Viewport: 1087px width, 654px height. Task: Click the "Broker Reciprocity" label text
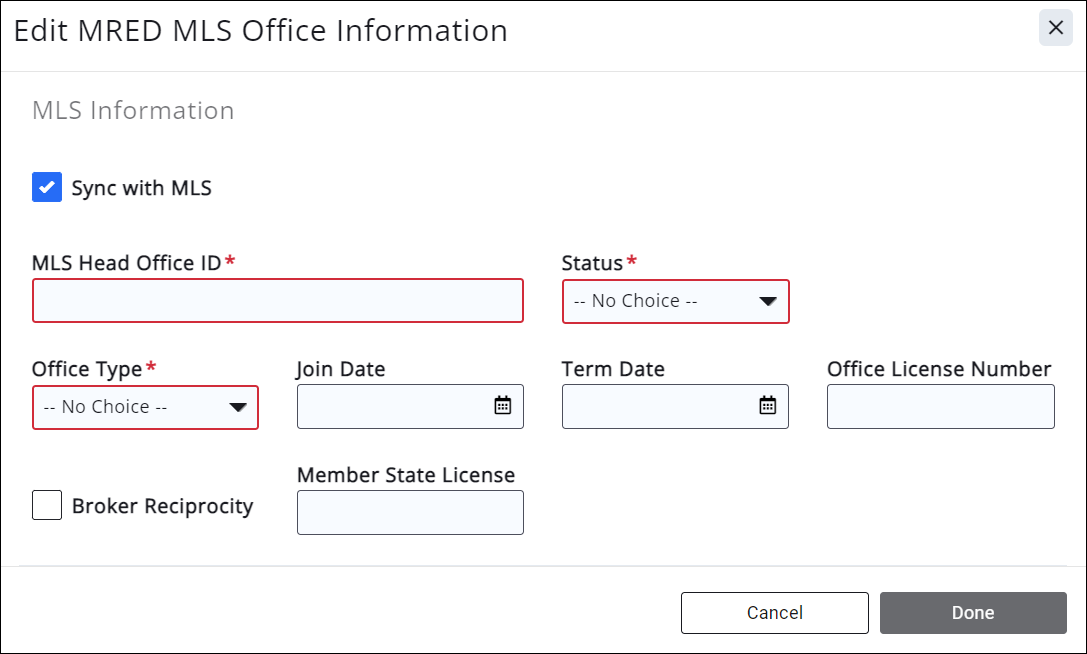(162, 506)
